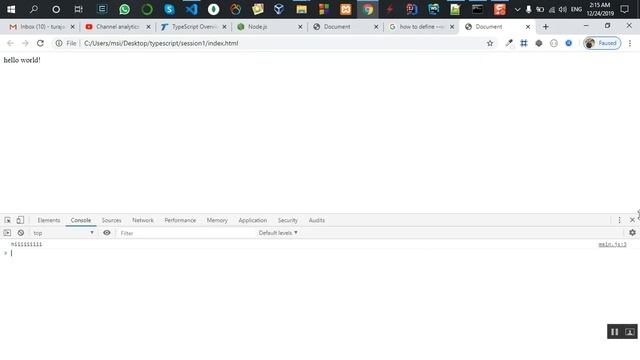
Task: Open WhatsApp from the taskbar
Action: coord(124,9)
